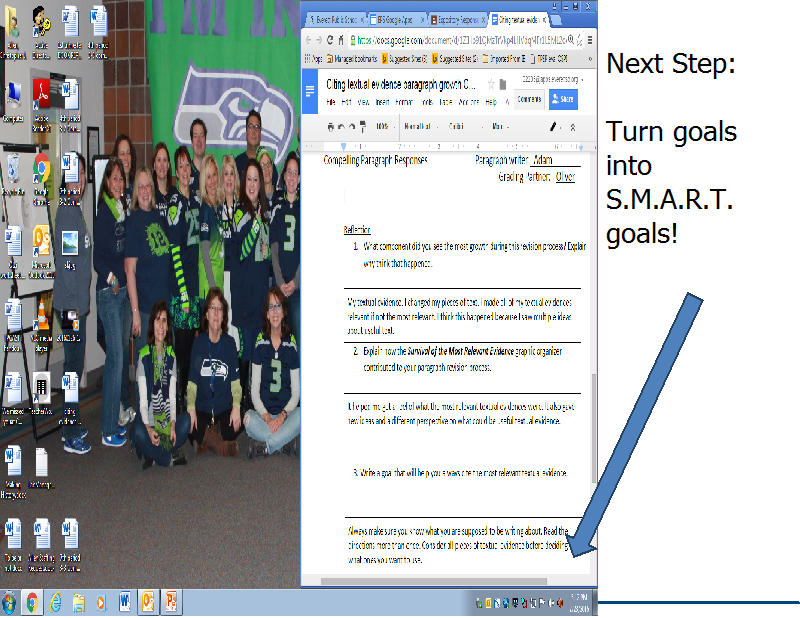Select the paint format tool
Viewport: 800px width, 618px height.
[363, 126]
